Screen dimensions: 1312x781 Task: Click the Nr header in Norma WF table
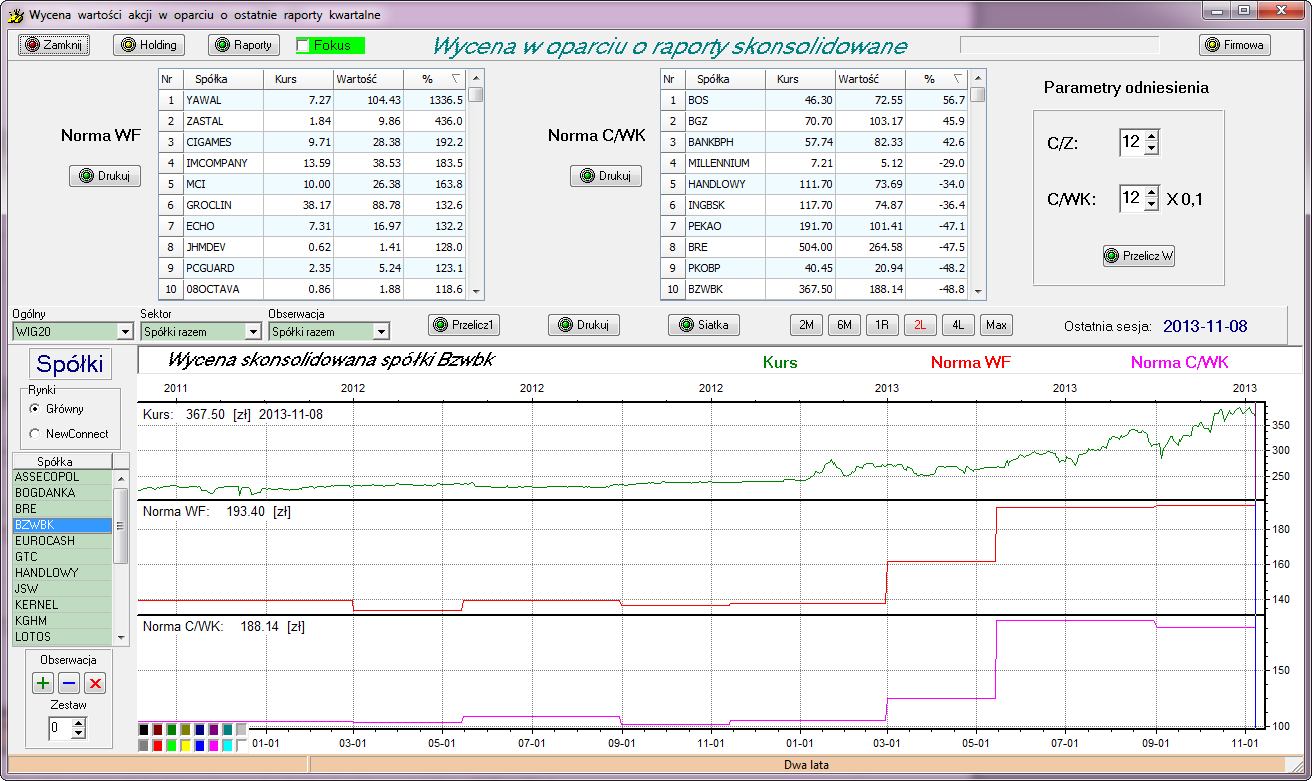click(170, 79)
